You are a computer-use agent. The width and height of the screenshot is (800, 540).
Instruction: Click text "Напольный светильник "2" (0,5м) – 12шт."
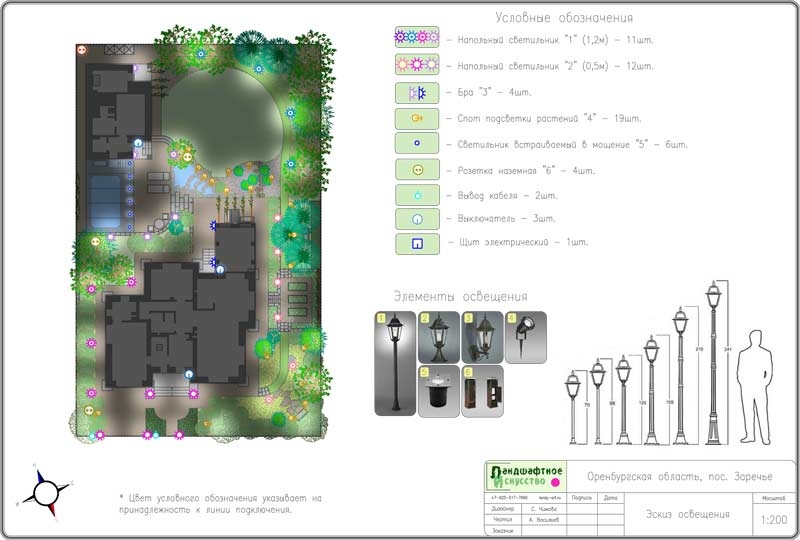[555, 66]
